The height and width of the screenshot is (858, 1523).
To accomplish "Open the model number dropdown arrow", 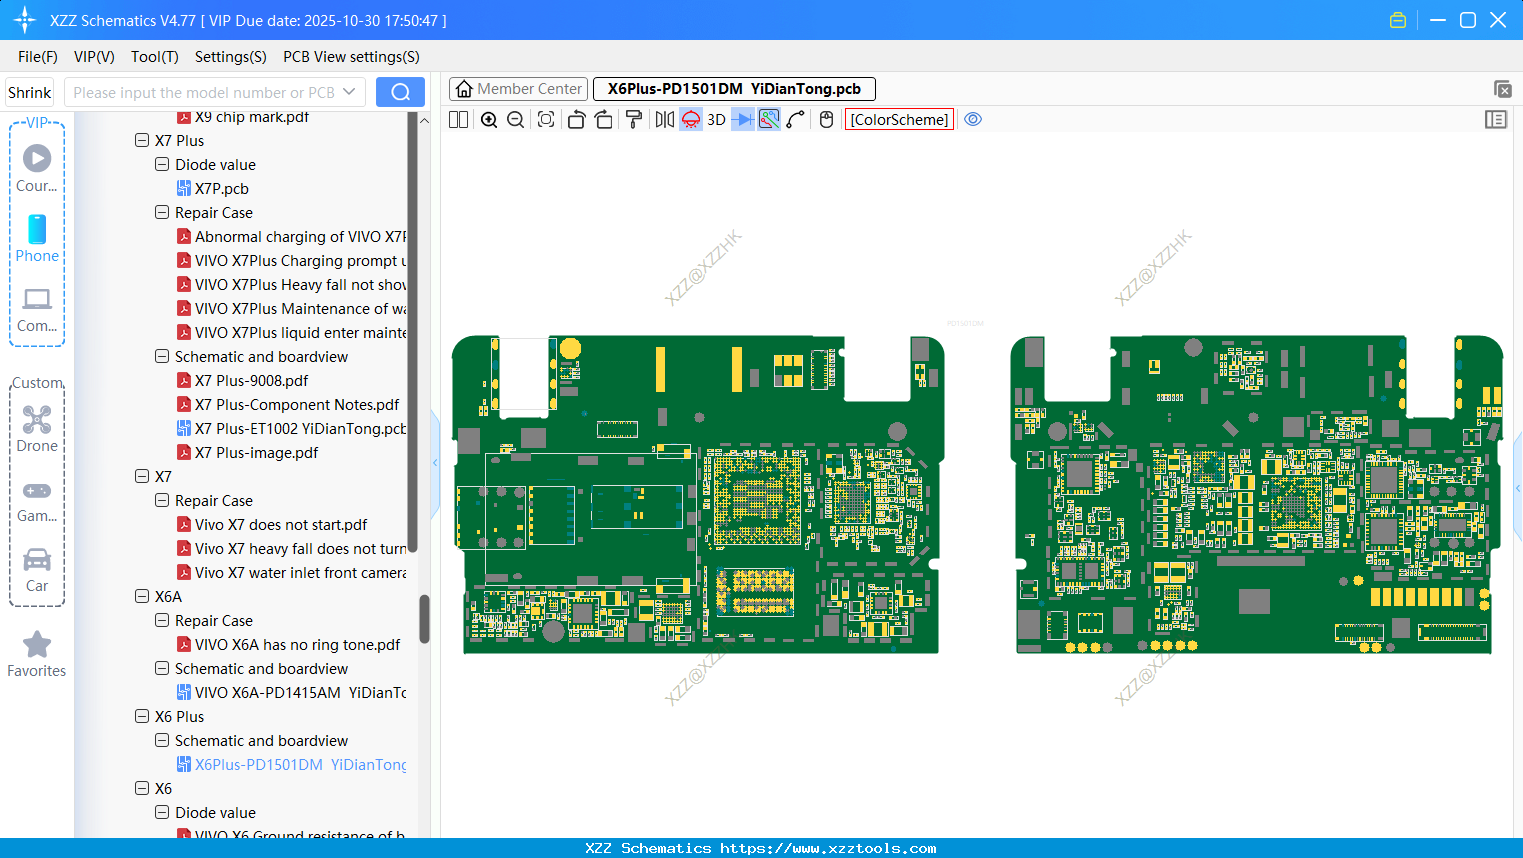I will pos(349,92).
